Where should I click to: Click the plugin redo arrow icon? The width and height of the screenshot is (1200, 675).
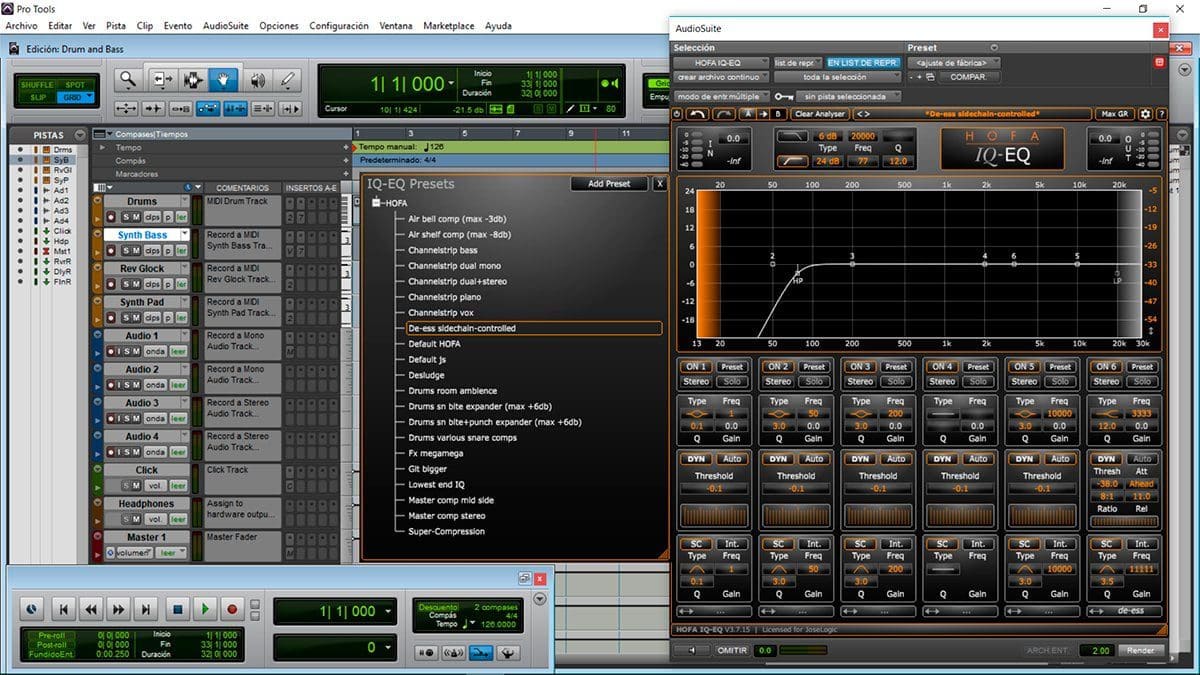tap(722, 114)
